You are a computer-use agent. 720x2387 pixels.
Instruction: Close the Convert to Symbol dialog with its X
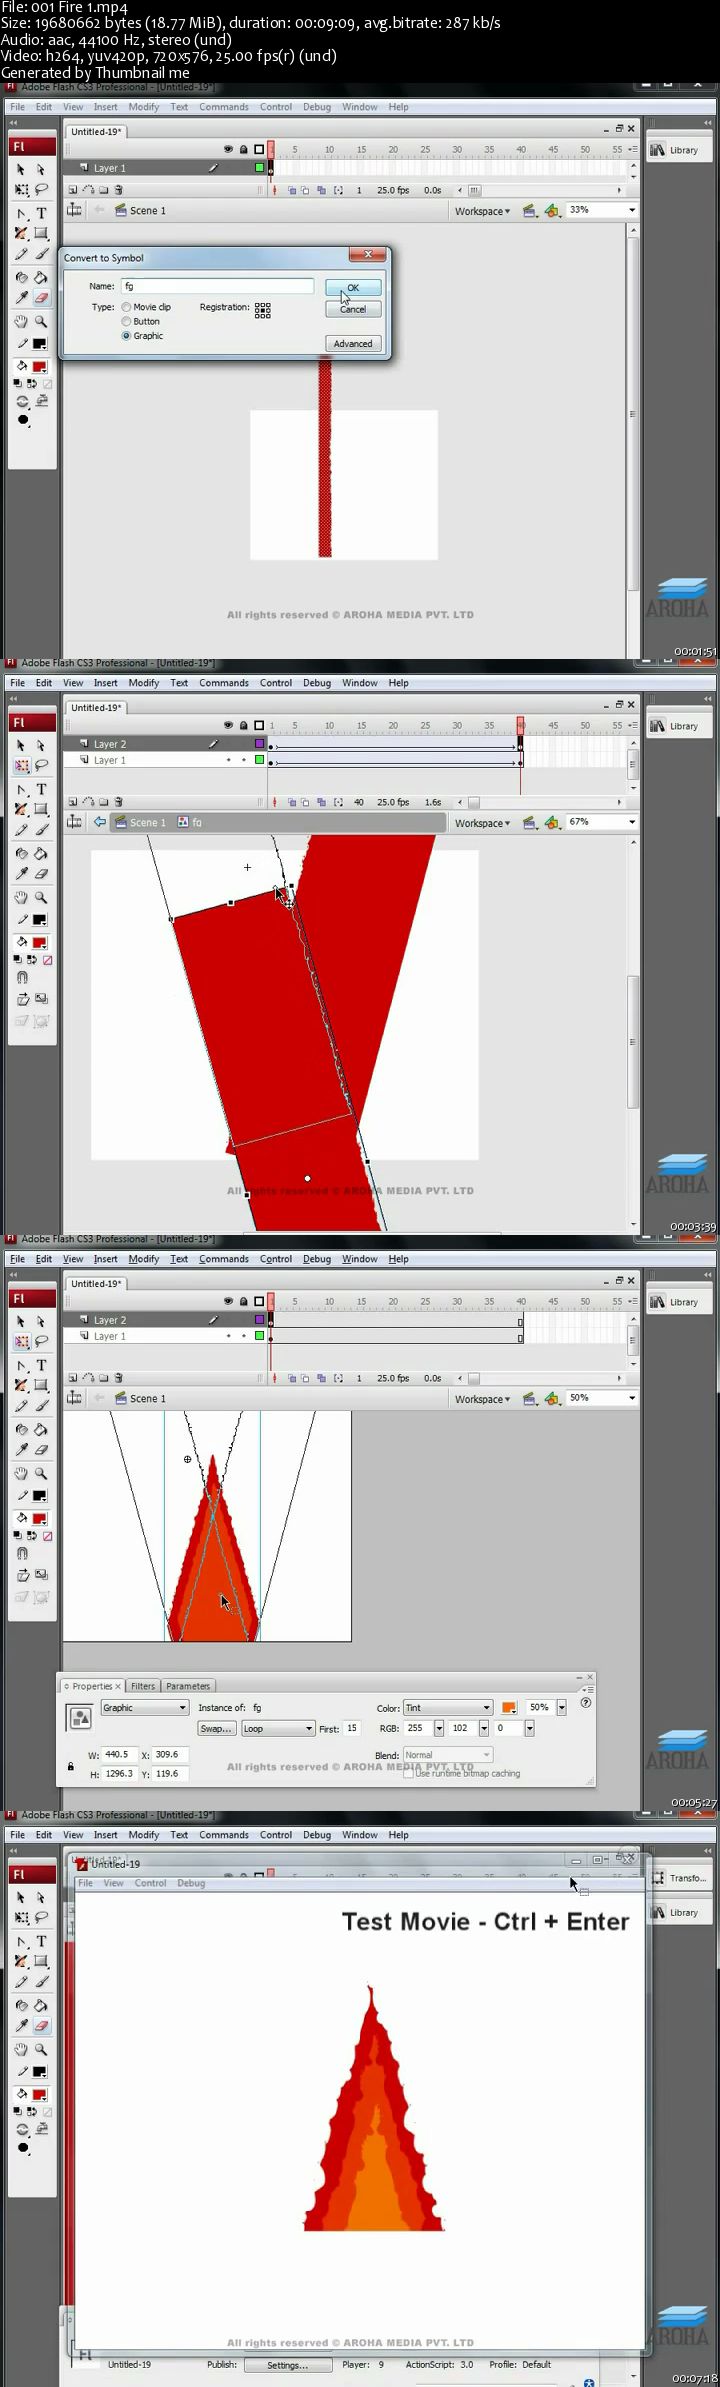pyautogui.click(x=368, y=255)
